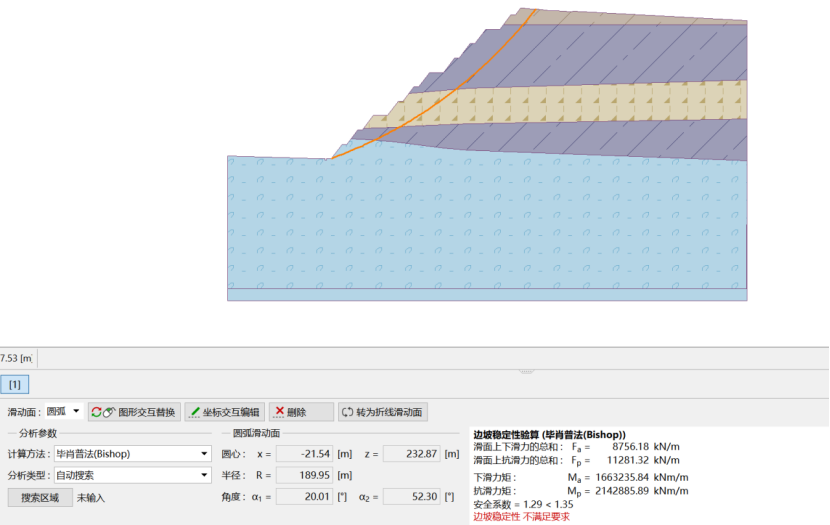This screenshot has width=830, height=525.
Task: Click the 搜索区域 button
Action: coord(40,497)
